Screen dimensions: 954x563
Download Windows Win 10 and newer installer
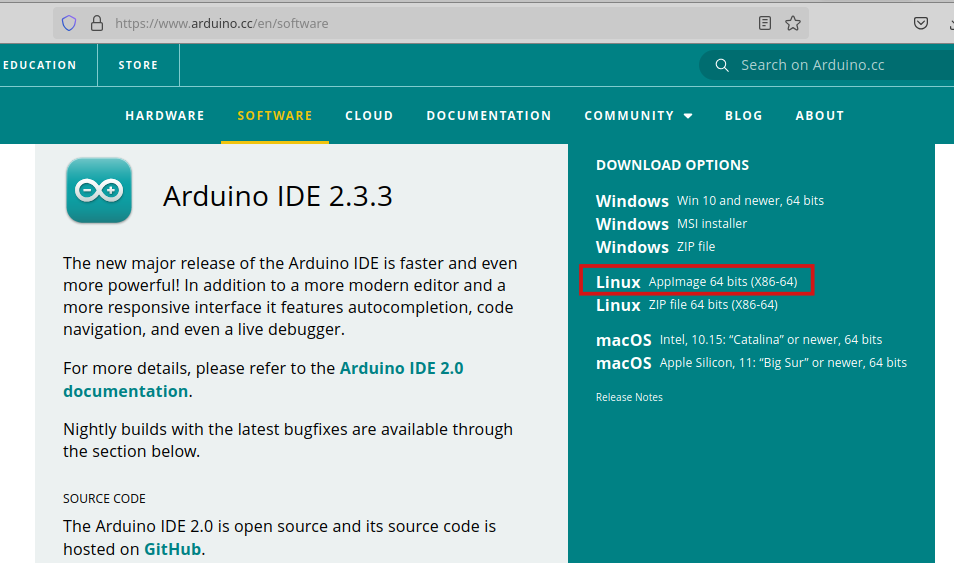(x=709, y=201)
